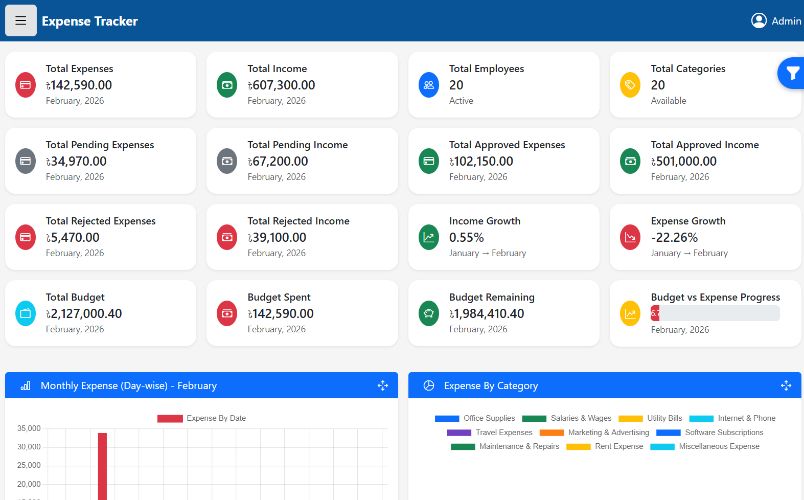Image resolution: width=804 pixels, height=500 pixels.
Task: Expand the Expense By Category panel
Action: pos(786,386)
